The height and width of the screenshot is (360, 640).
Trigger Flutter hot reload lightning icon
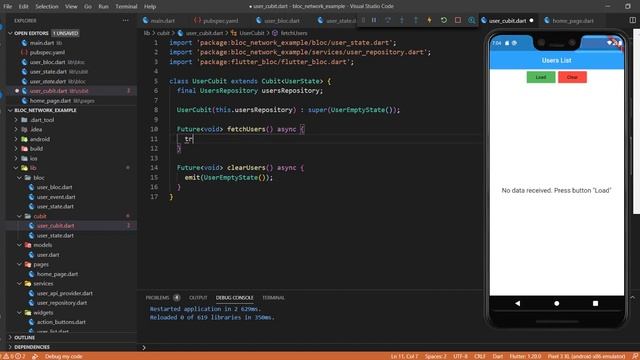click(429, 20)
